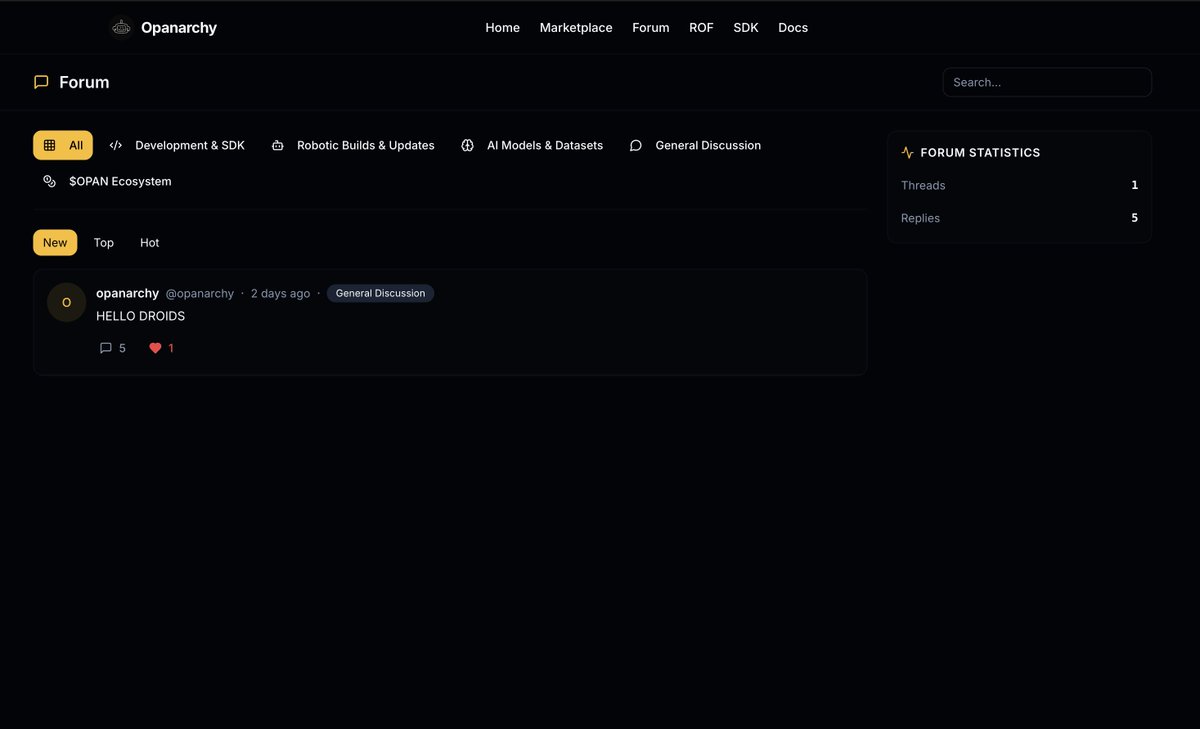Go to the Home page
This screenshot has width=1200, height=729.
(x=502, y=28)
